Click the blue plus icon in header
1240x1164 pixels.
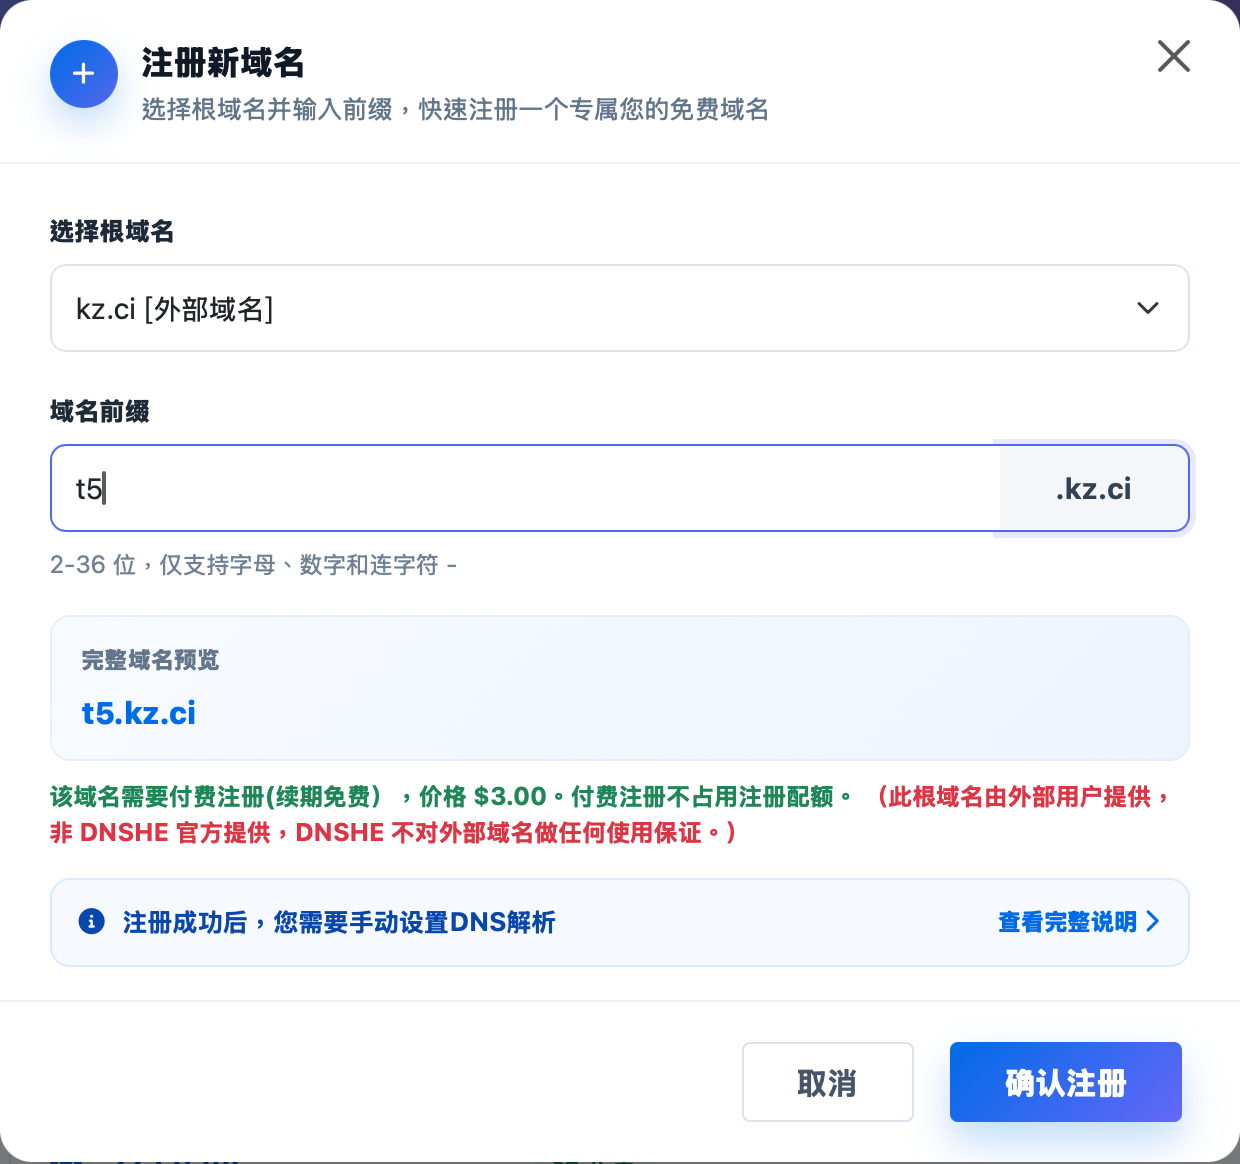84,74
